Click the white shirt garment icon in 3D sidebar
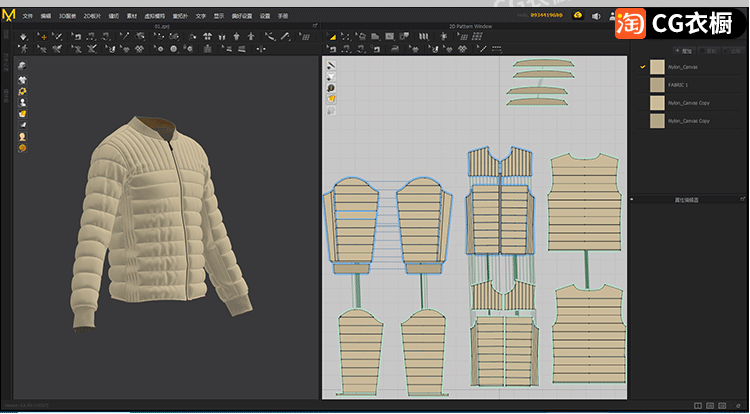Viewport: 750px width, 414px height. [x=22, y=78]
